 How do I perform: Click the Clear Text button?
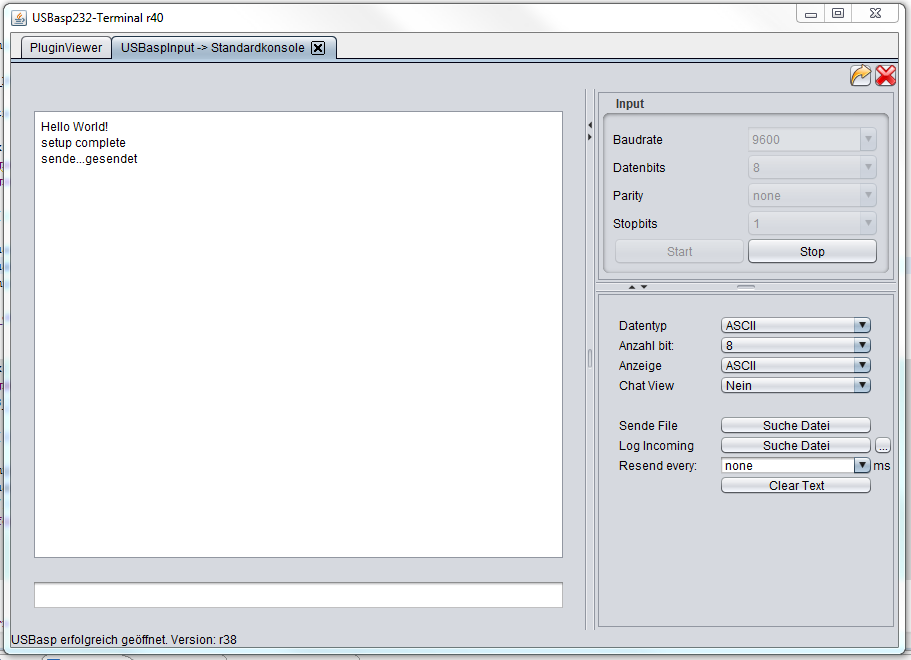795,486
